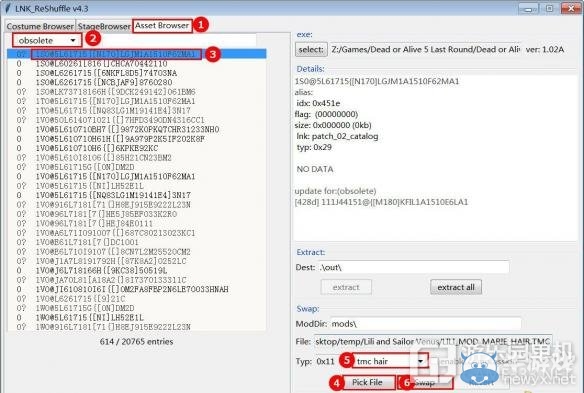Click the extract all button

pos(456,287)
